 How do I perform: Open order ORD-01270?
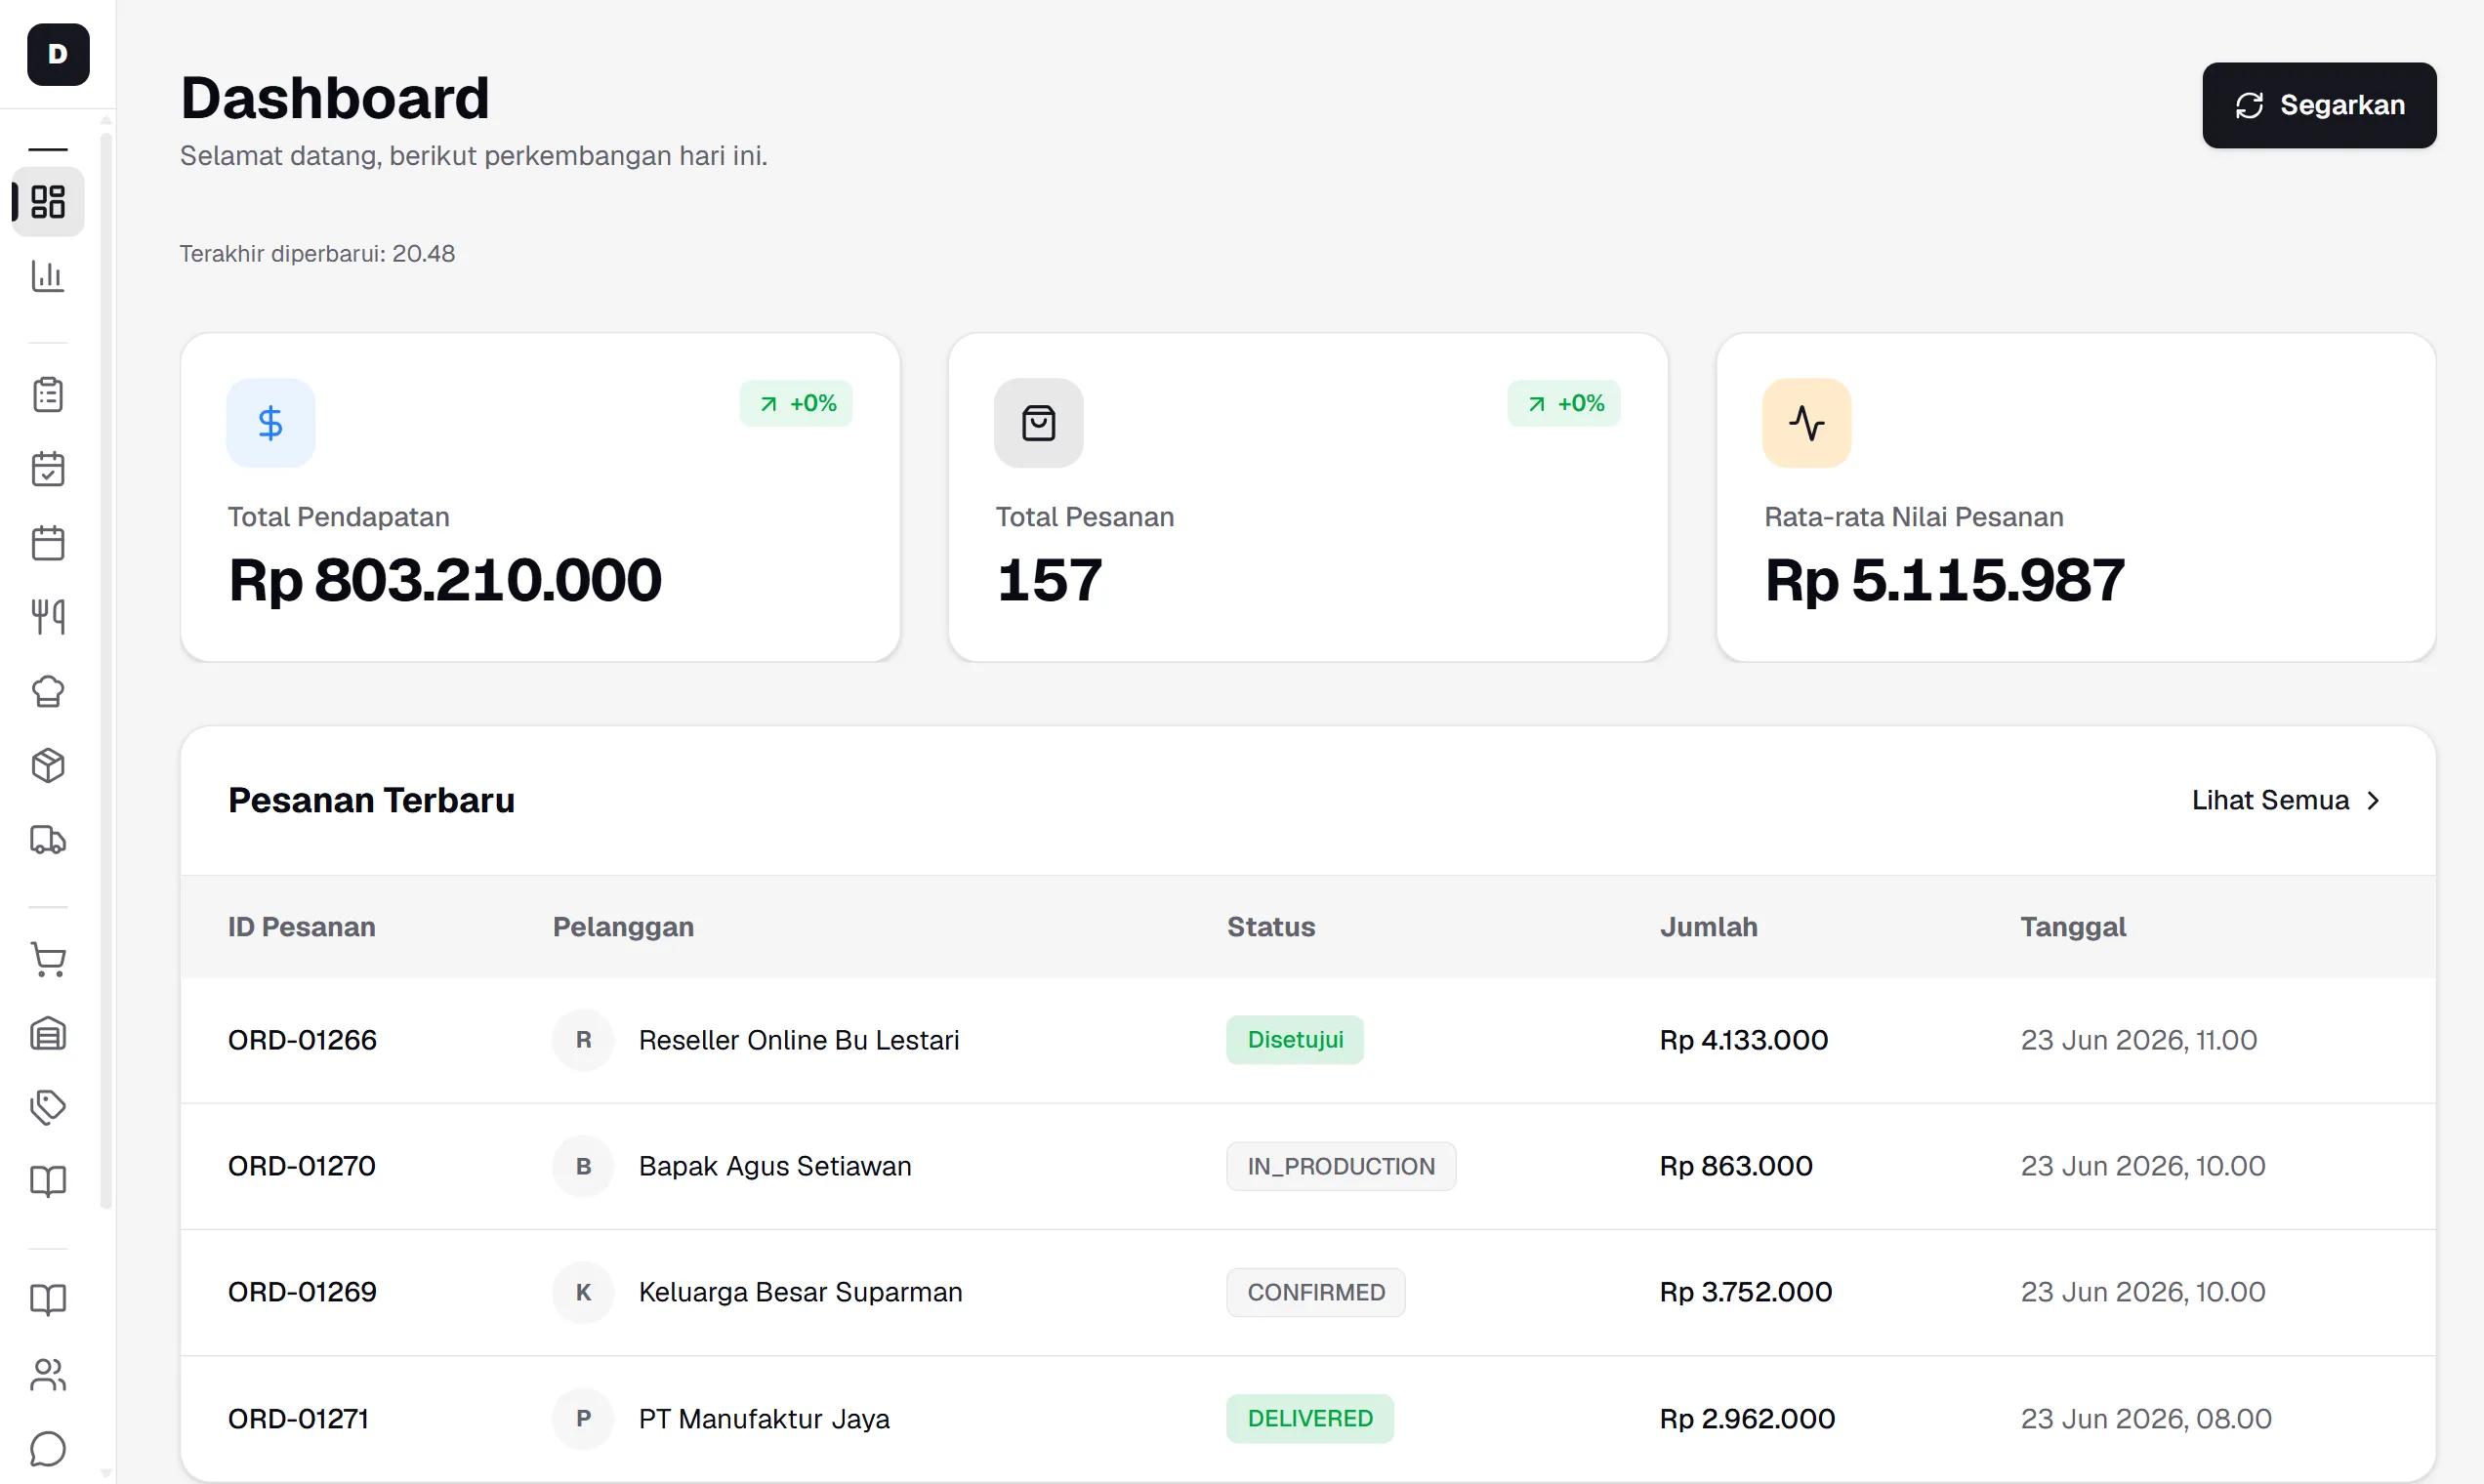[302, 1166]
